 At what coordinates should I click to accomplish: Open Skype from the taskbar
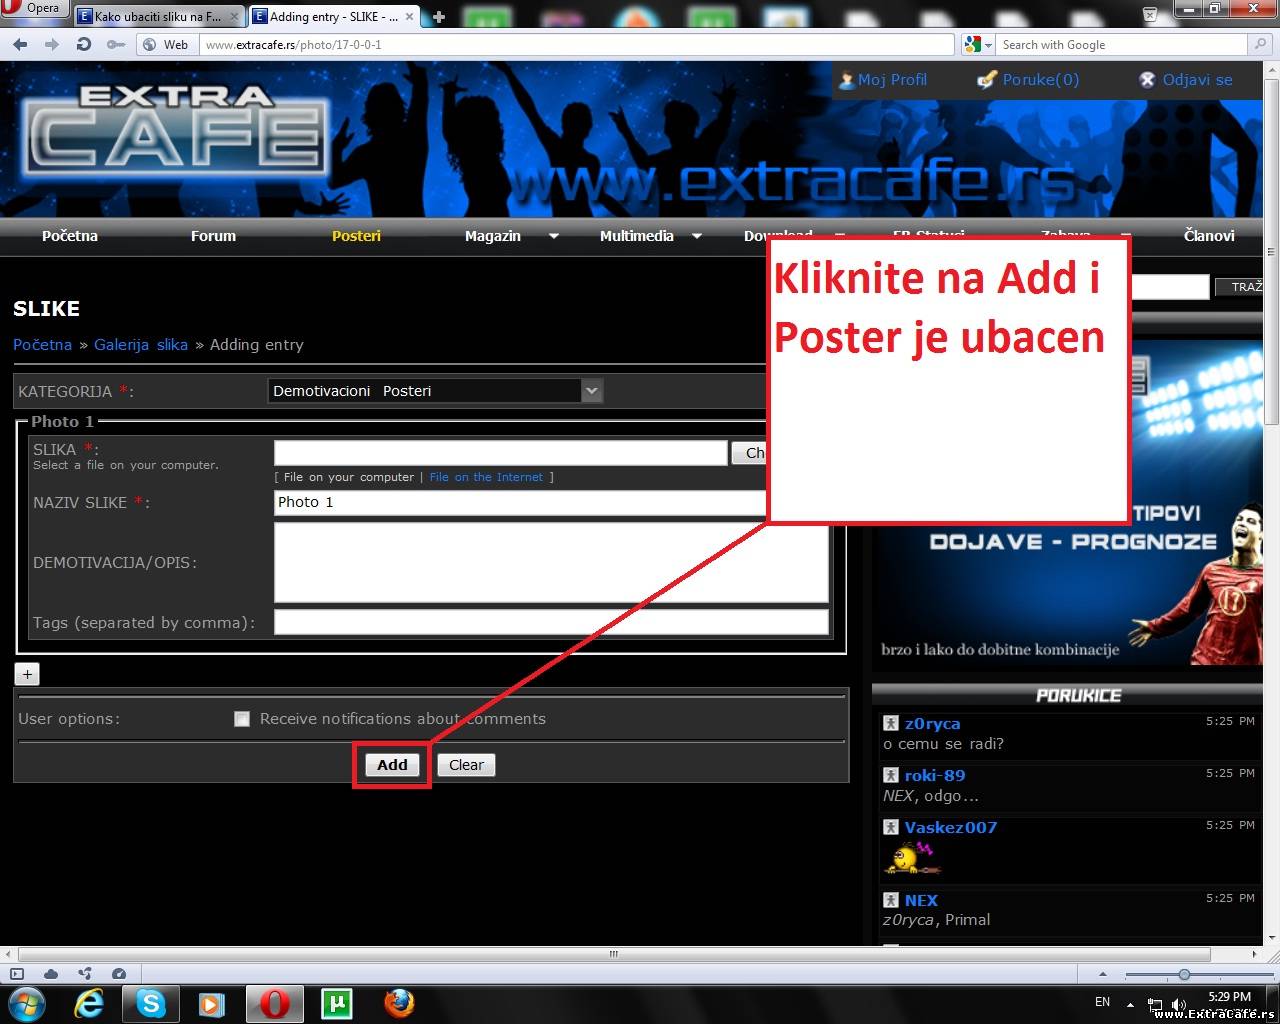[x=151, y=1004]
